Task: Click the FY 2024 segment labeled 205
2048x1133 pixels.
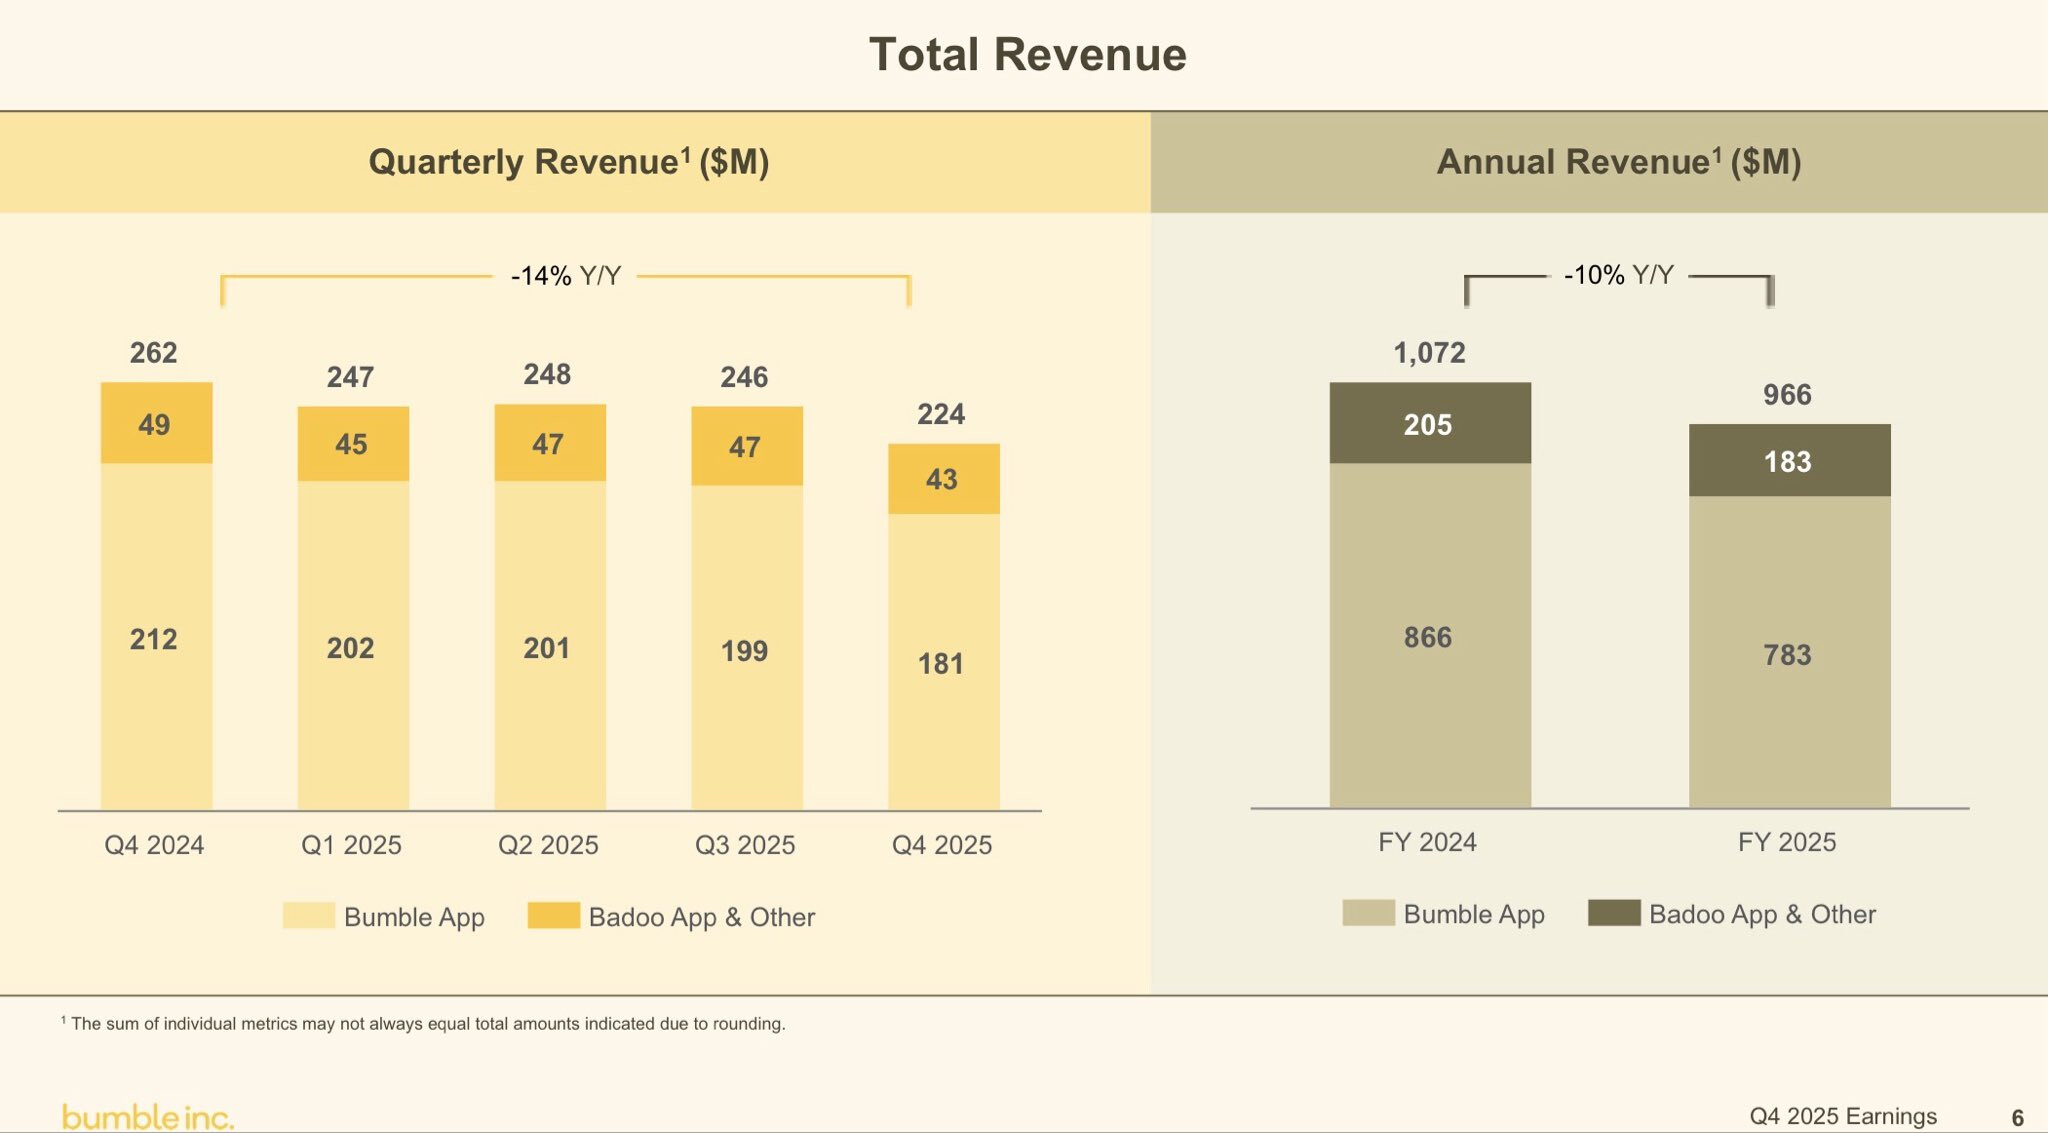Action: point(1429,423)
